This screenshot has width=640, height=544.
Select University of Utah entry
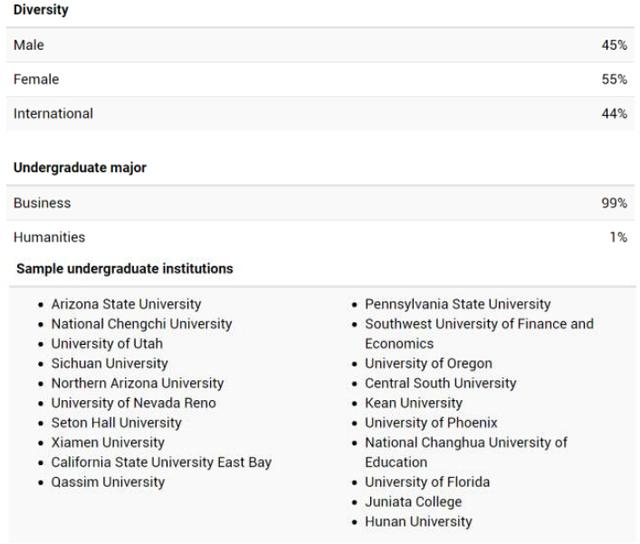pos(107,344)
